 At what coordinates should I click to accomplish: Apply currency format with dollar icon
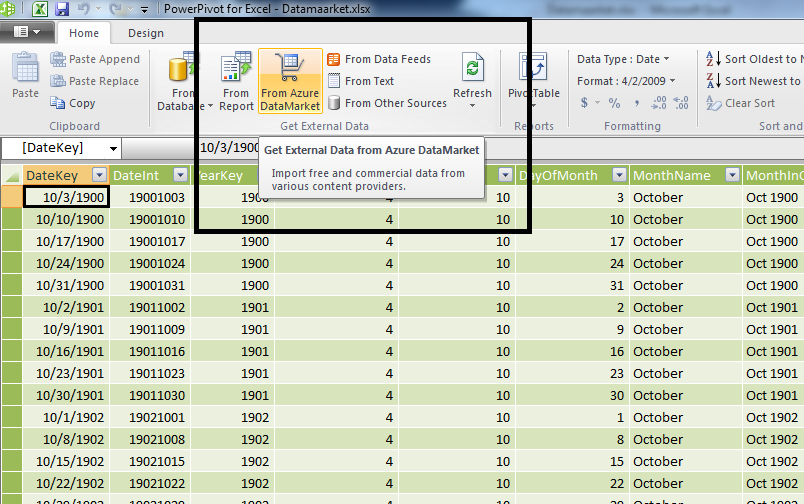coord(585,103)
